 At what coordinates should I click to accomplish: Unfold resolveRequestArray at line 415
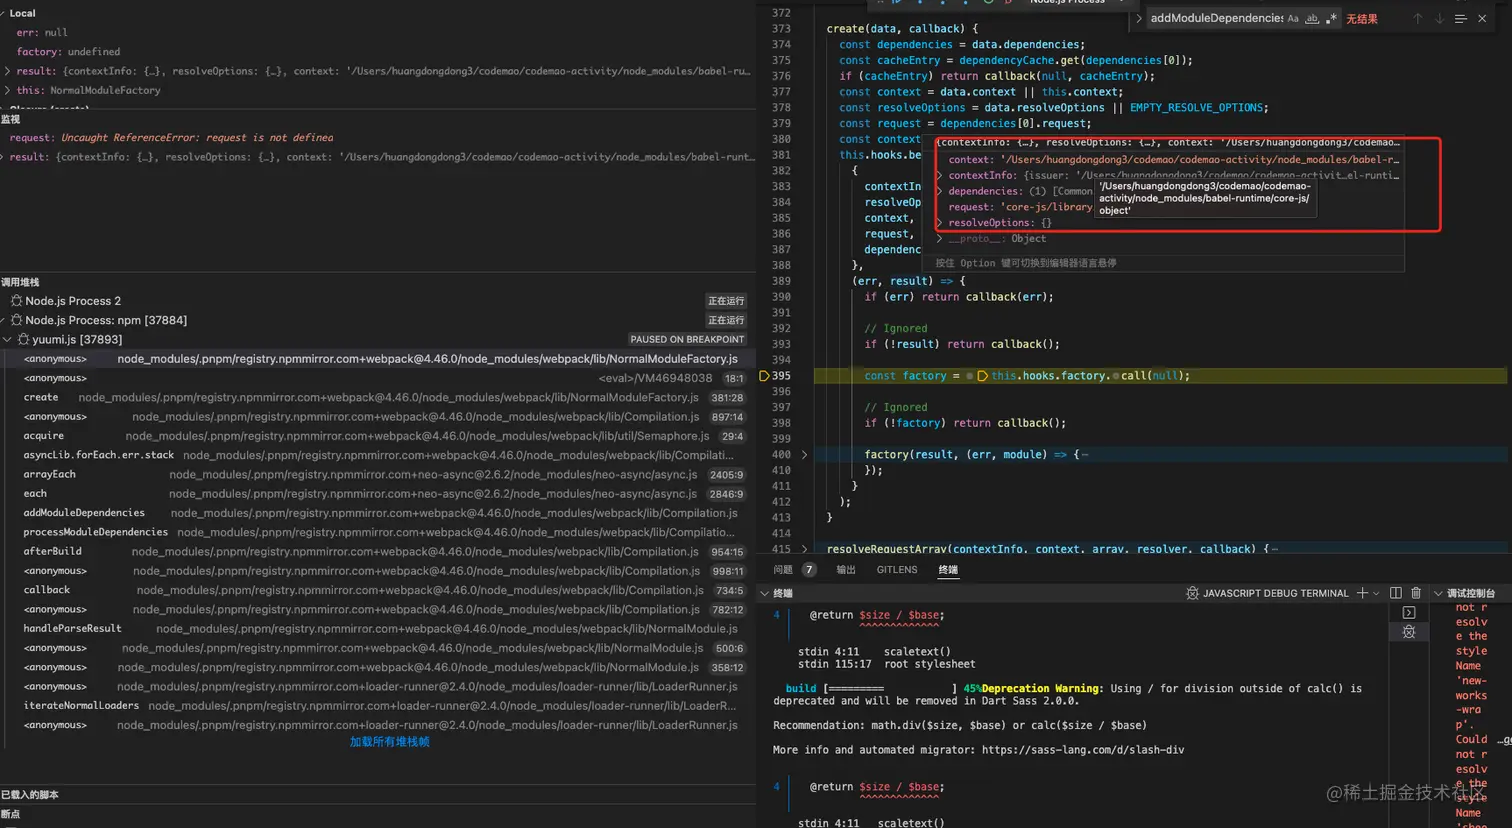[x=804, y=549]
